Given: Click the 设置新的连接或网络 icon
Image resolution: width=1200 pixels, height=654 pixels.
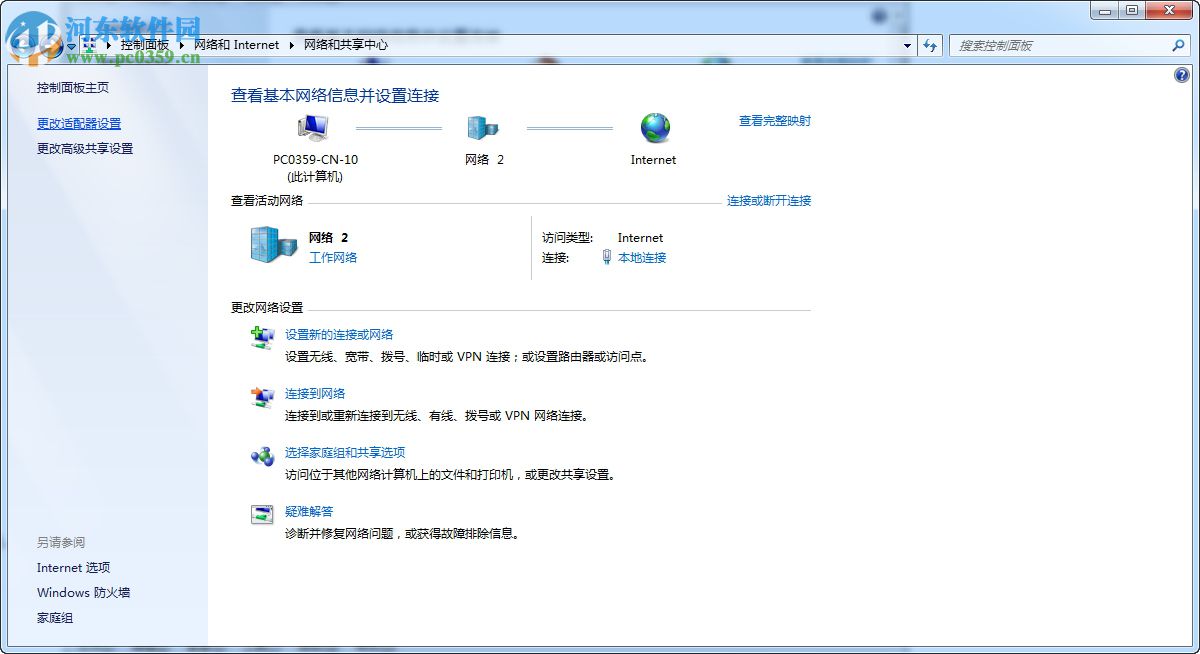Looking at the screenshot, I should coord(262,337).
